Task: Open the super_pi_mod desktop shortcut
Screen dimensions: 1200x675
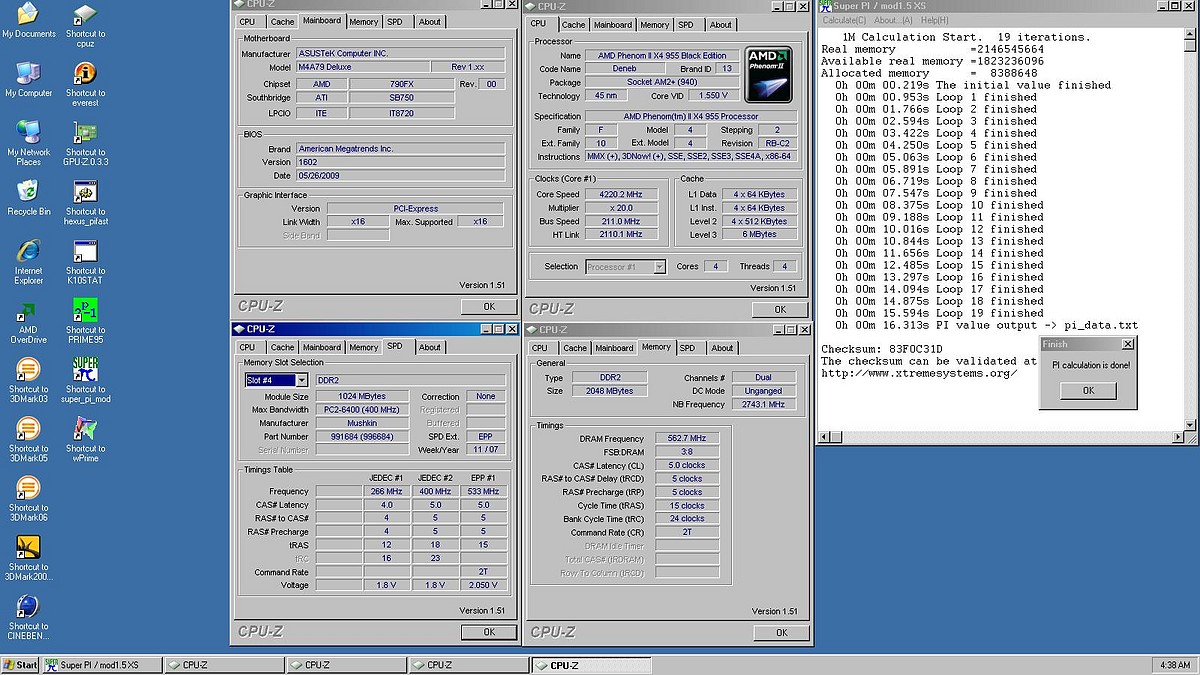Action: click(85, 371)
